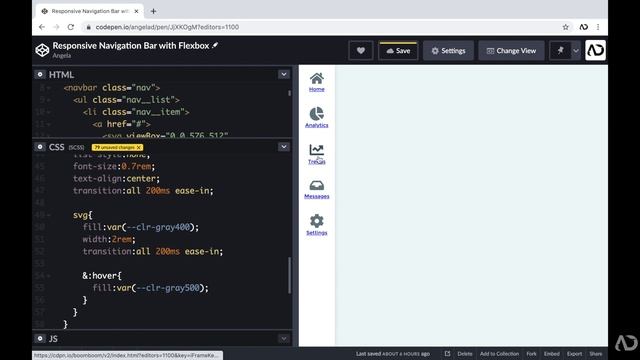
Task: Go forward with browser forward arrow
Action: tap(56, 27)
